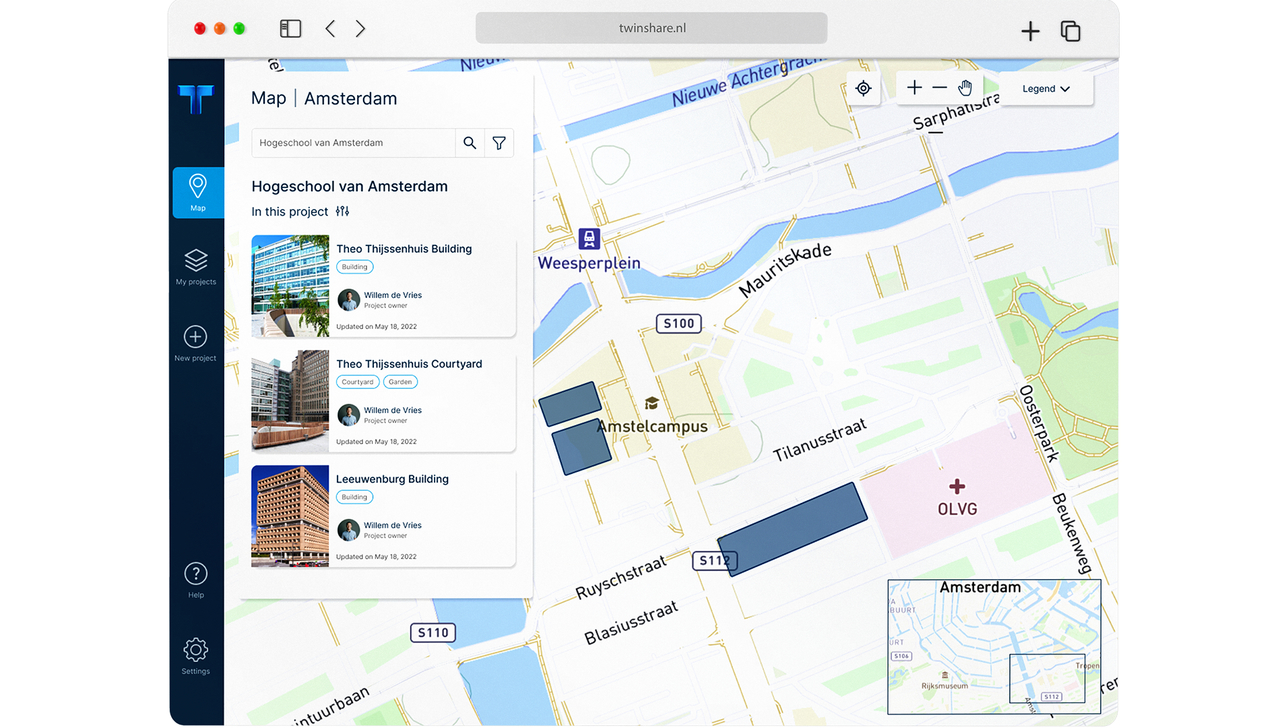Adjust project settings sliders icon
The image size is (1280, 728).
pyautogui.click(x=343, y=211)
